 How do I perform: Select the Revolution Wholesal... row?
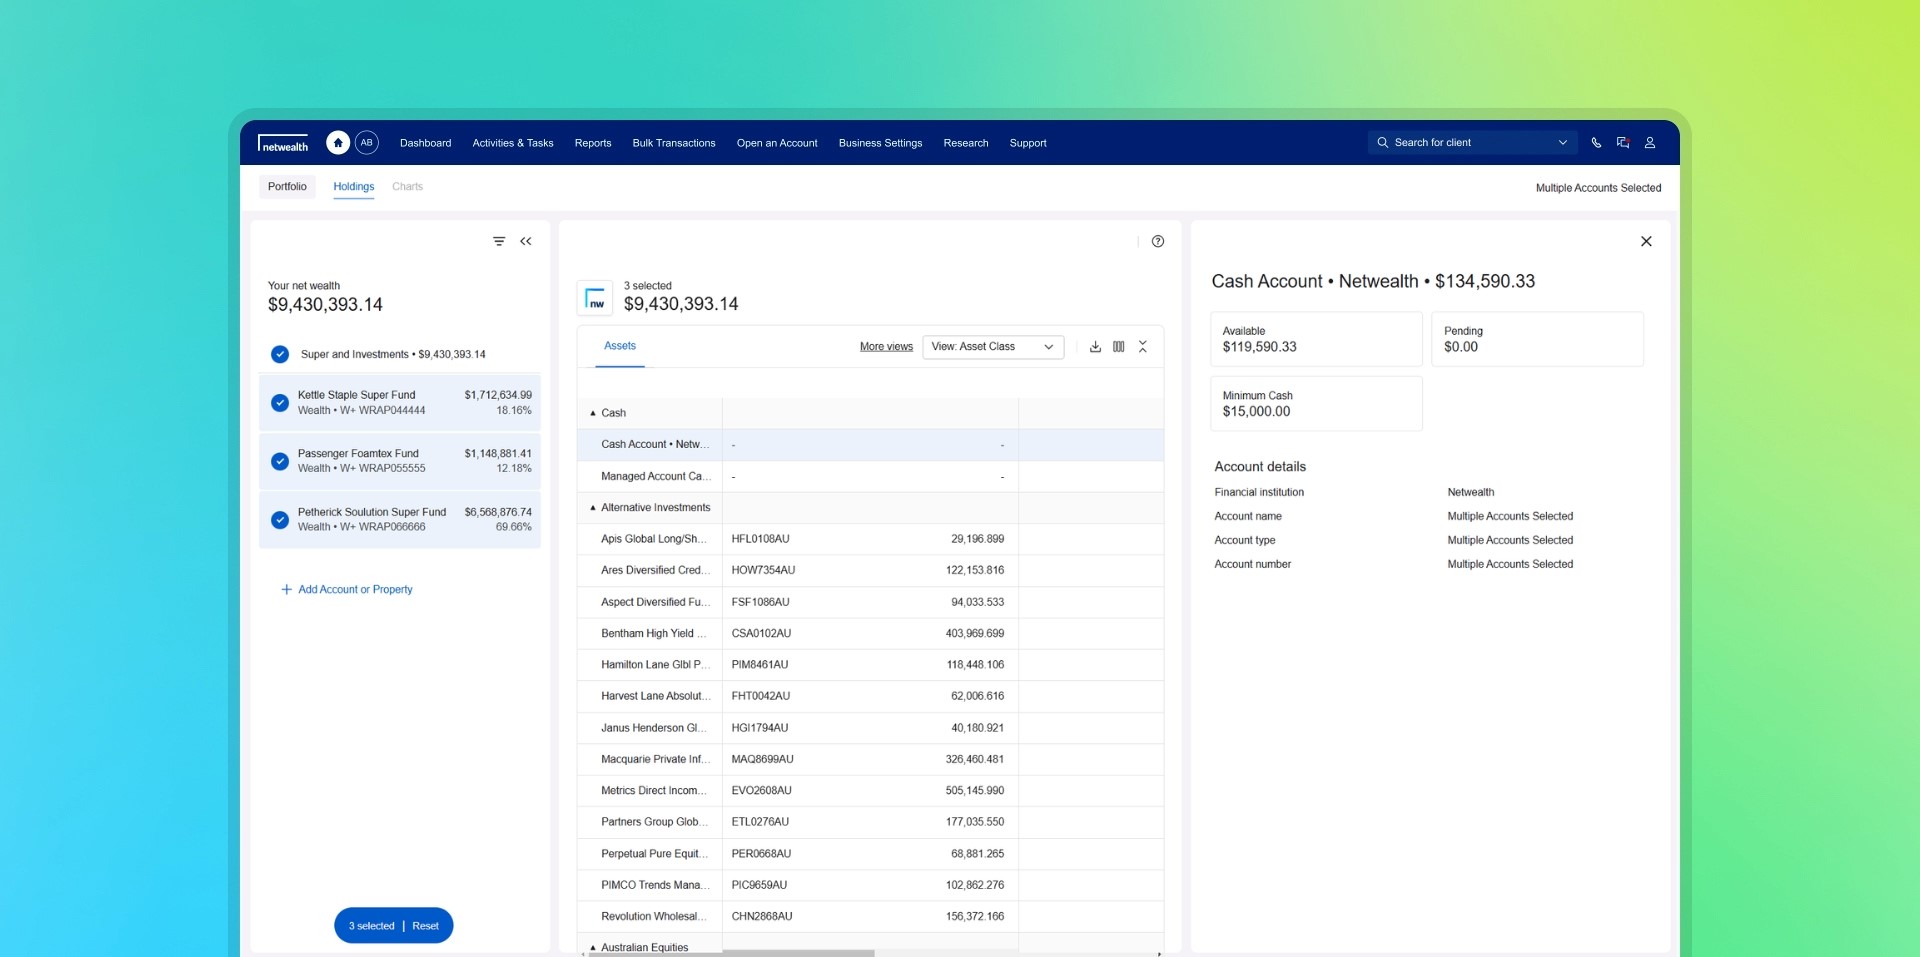(870, 917)
